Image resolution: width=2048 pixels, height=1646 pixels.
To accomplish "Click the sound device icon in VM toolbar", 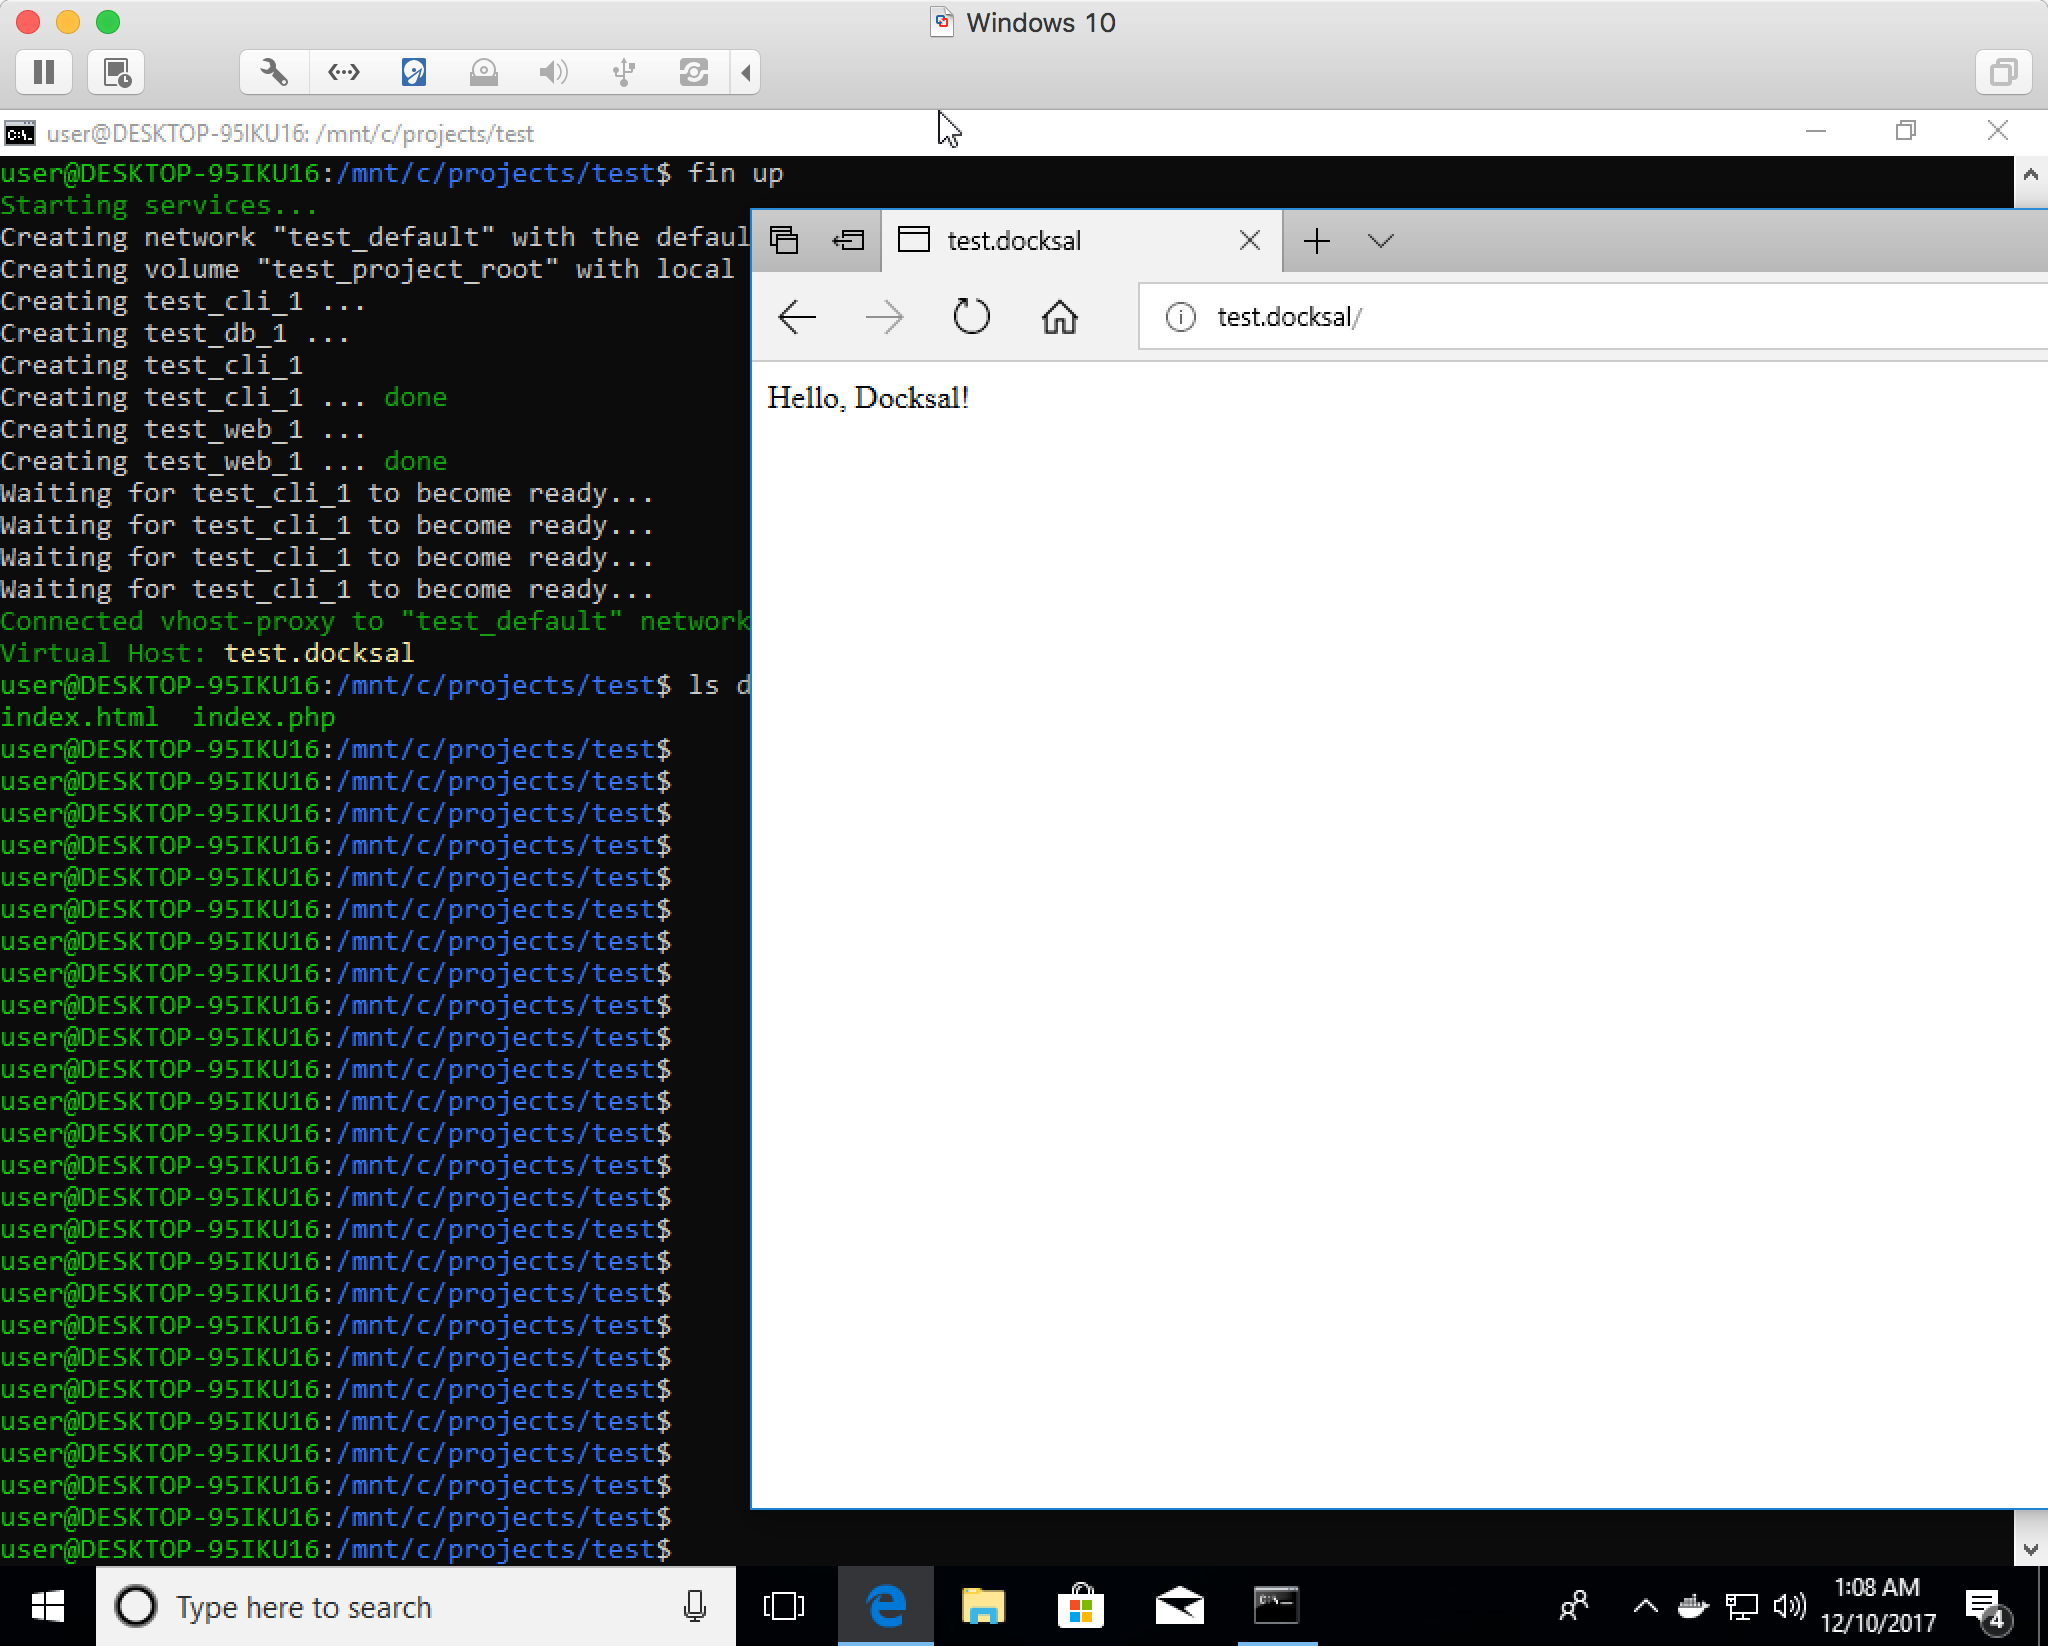I will [552, 71].
